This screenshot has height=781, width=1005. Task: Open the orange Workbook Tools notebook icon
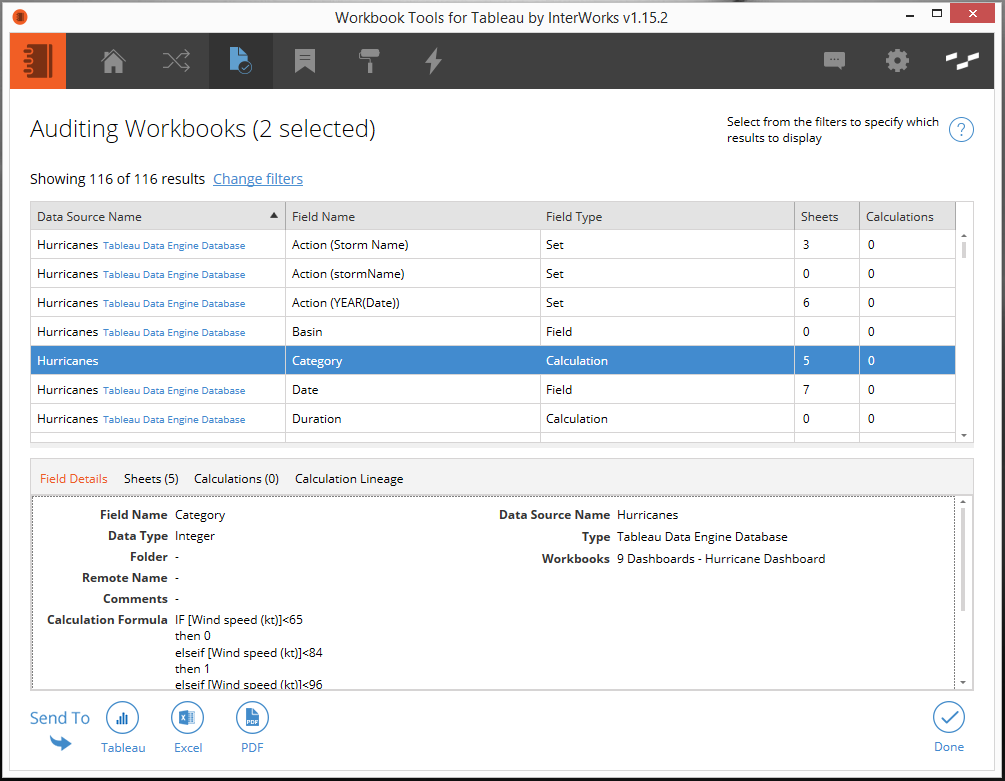tap(38, 61)
